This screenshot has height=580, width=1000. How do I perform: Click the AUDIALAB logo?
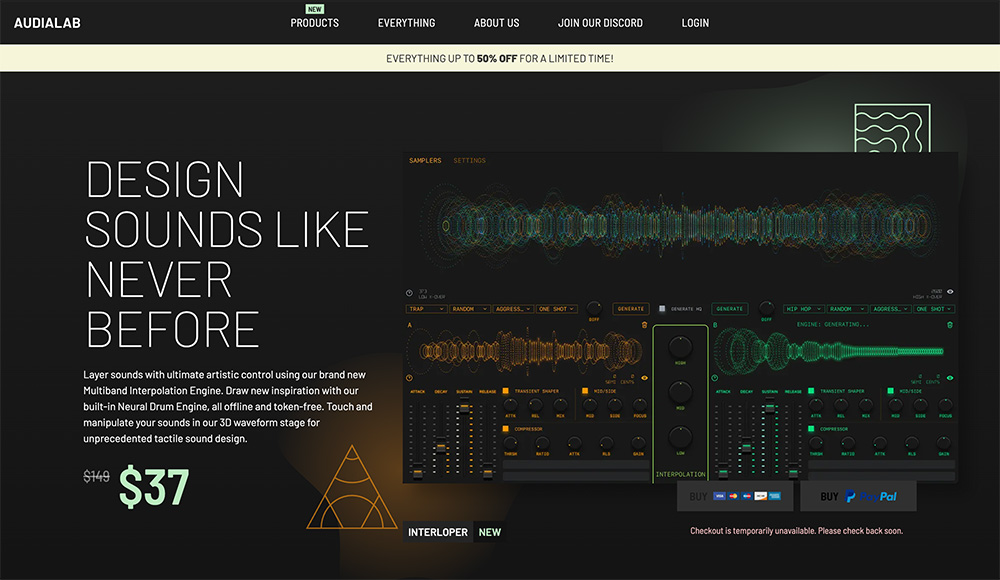[47, 23]
